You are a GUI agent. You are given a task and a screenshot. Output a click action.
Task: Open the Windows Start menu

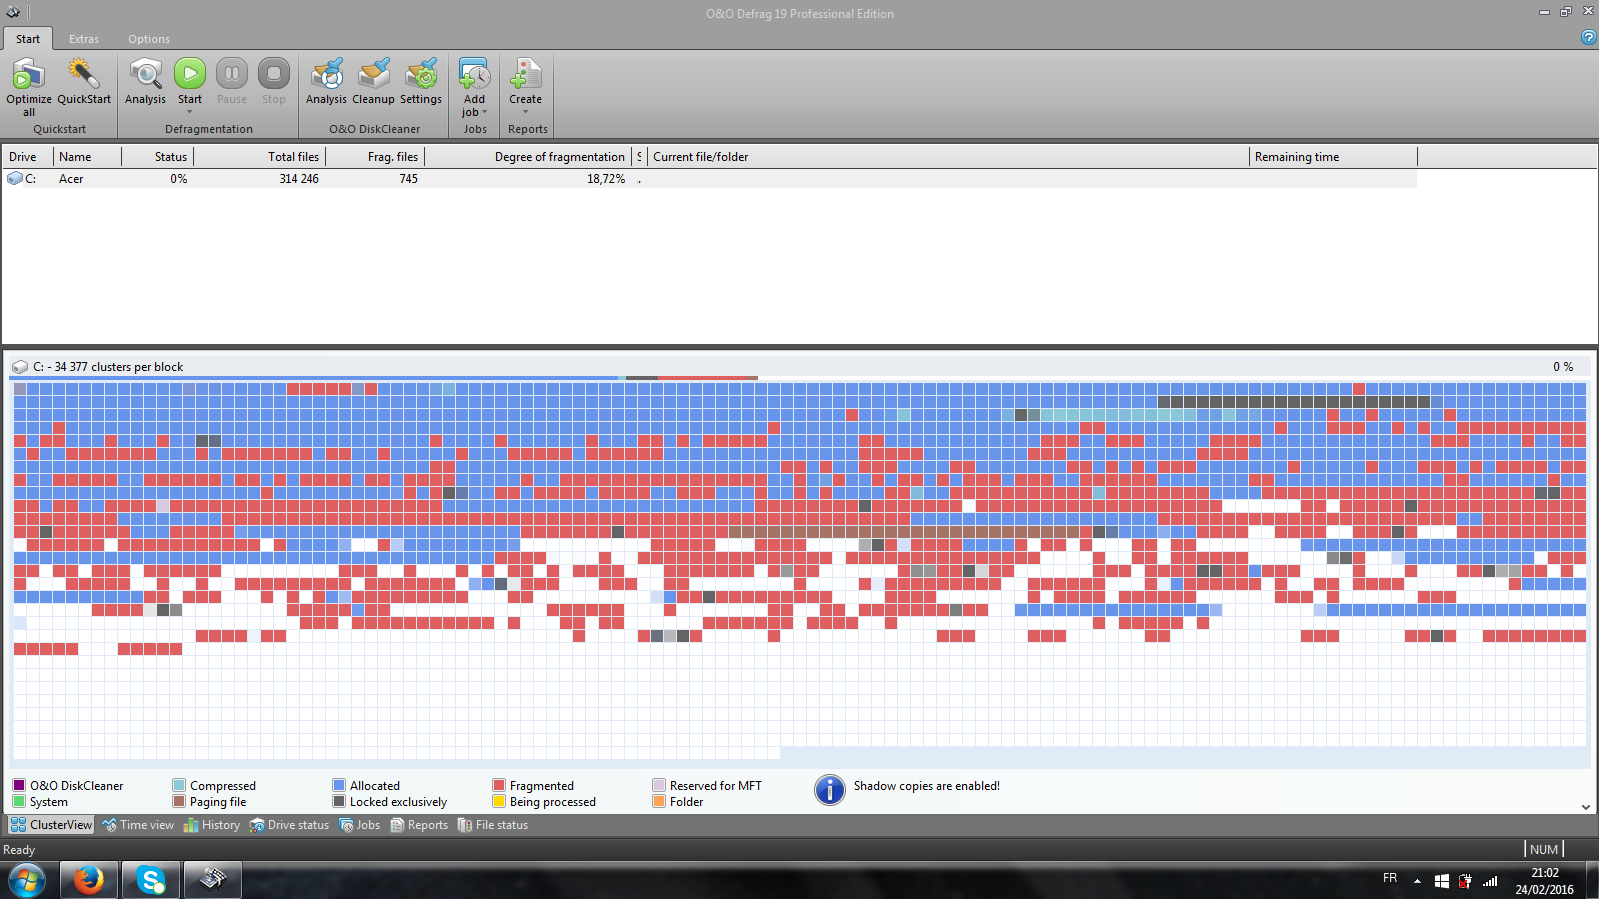(x=27, y=880)
